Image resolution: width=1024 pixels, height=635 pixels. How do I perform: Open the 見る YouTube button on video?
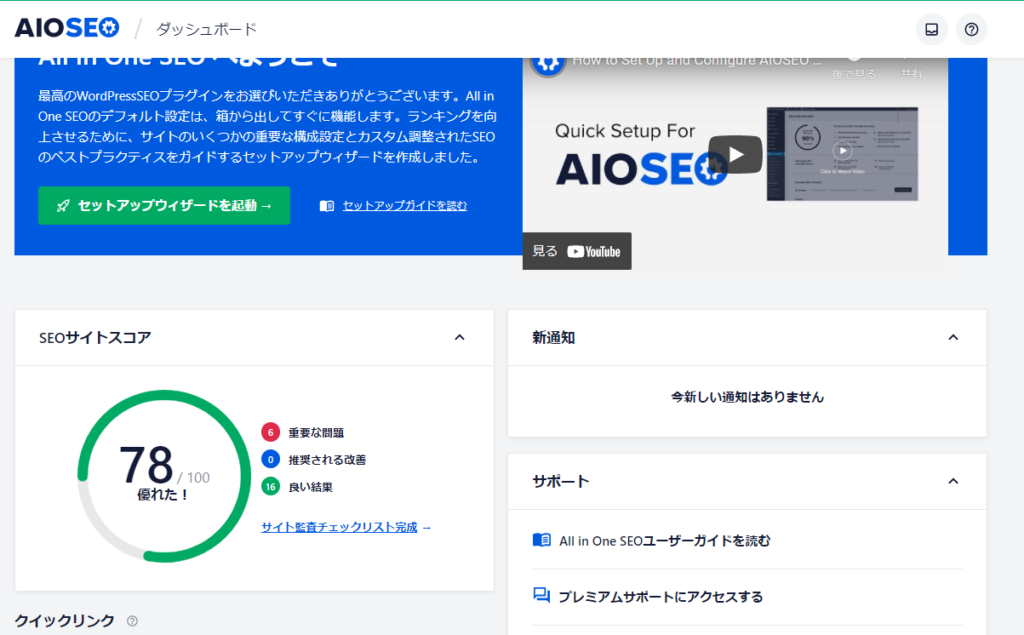[x=577, y=251]
